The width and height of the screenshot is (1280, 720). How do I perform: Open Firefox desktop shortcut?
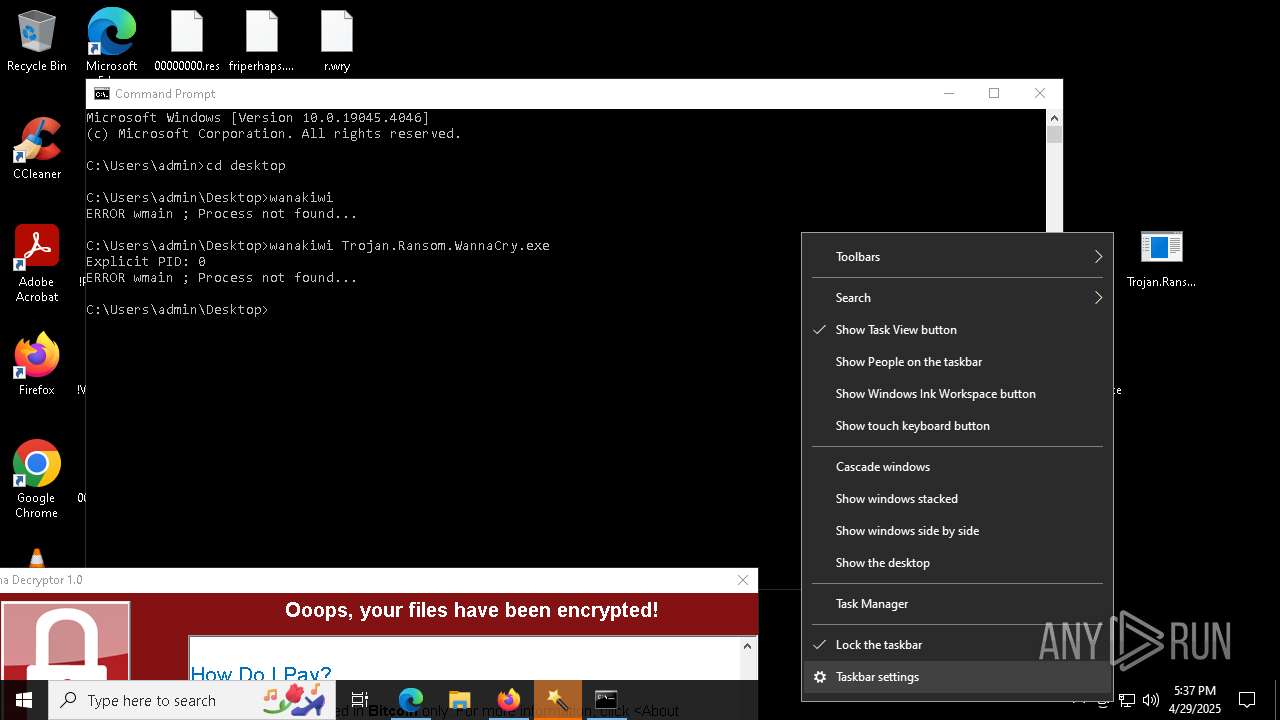pyautogui.click(x=37, y=364)
